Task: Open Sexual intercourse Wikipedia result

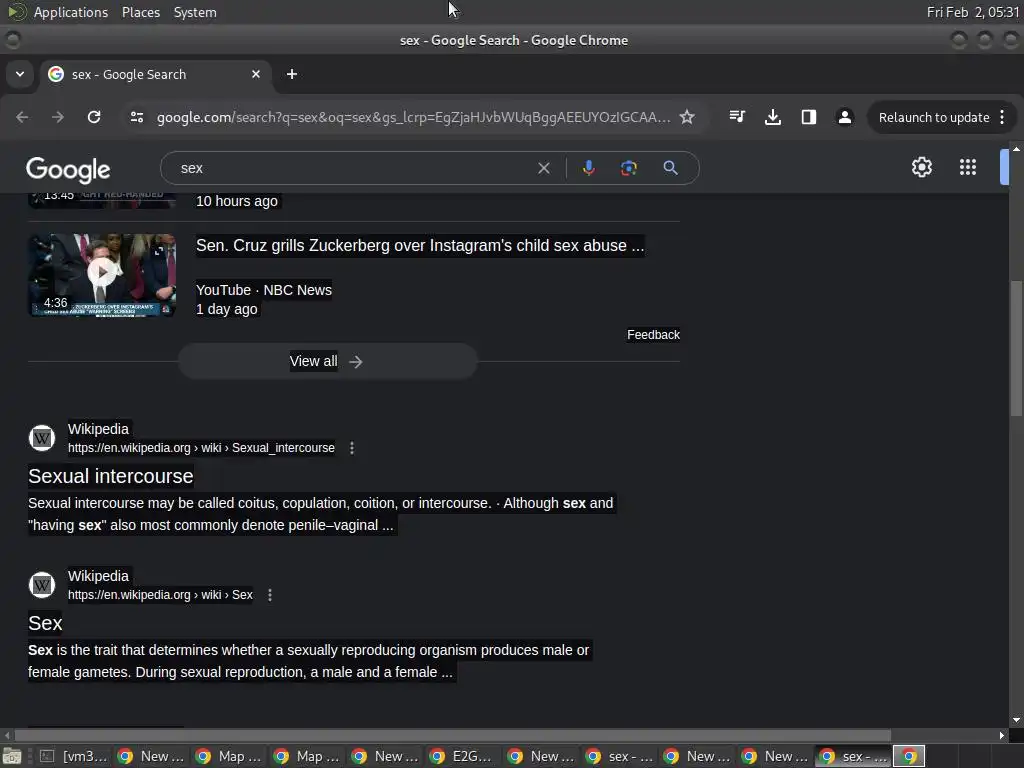Action: pos(110,477)
